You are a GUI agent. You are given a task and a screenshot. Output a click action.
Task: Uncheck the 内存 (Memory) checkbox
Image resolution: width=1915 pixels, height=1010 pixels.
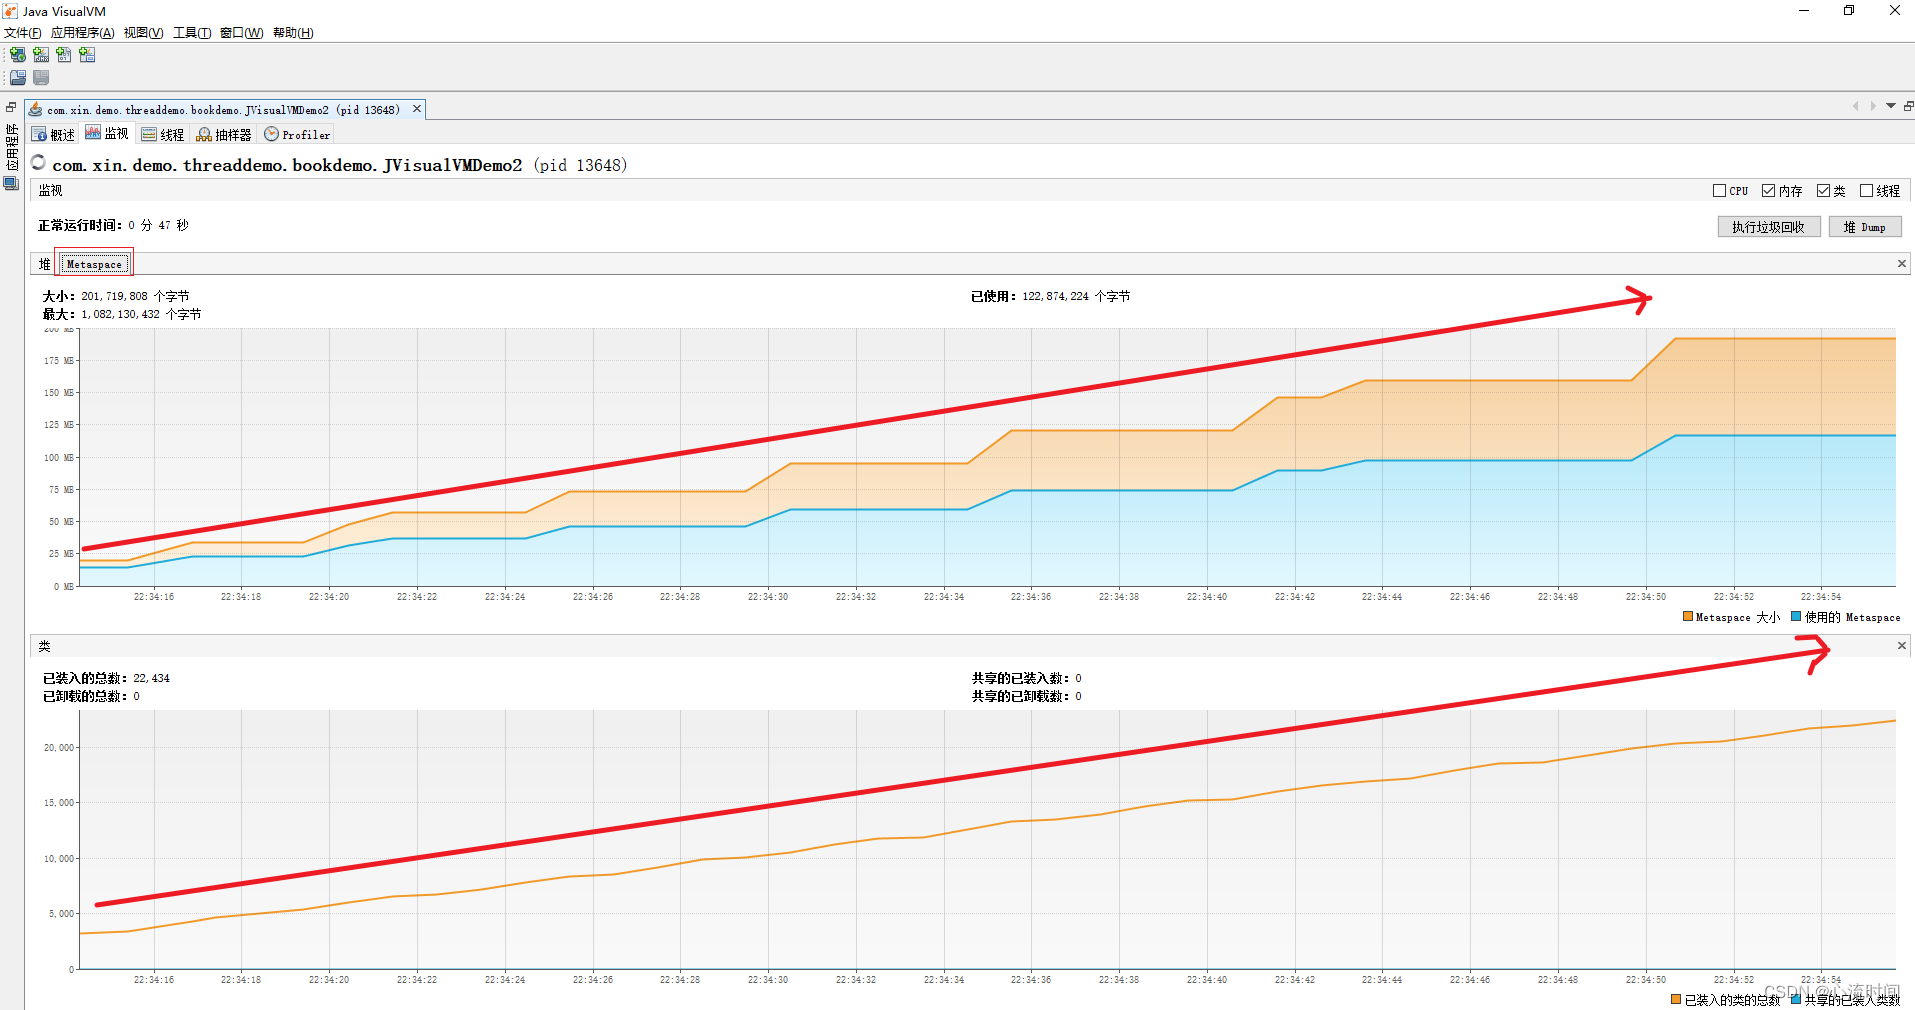tap(1769, 191)
